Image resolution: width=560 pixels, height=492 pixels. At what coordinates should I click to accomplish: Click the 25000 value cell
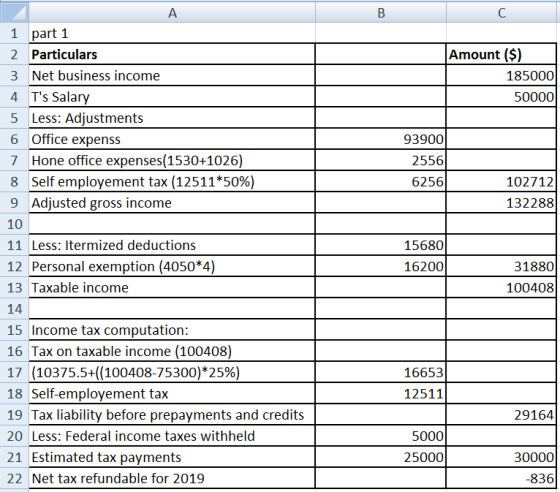coord(381,457)
